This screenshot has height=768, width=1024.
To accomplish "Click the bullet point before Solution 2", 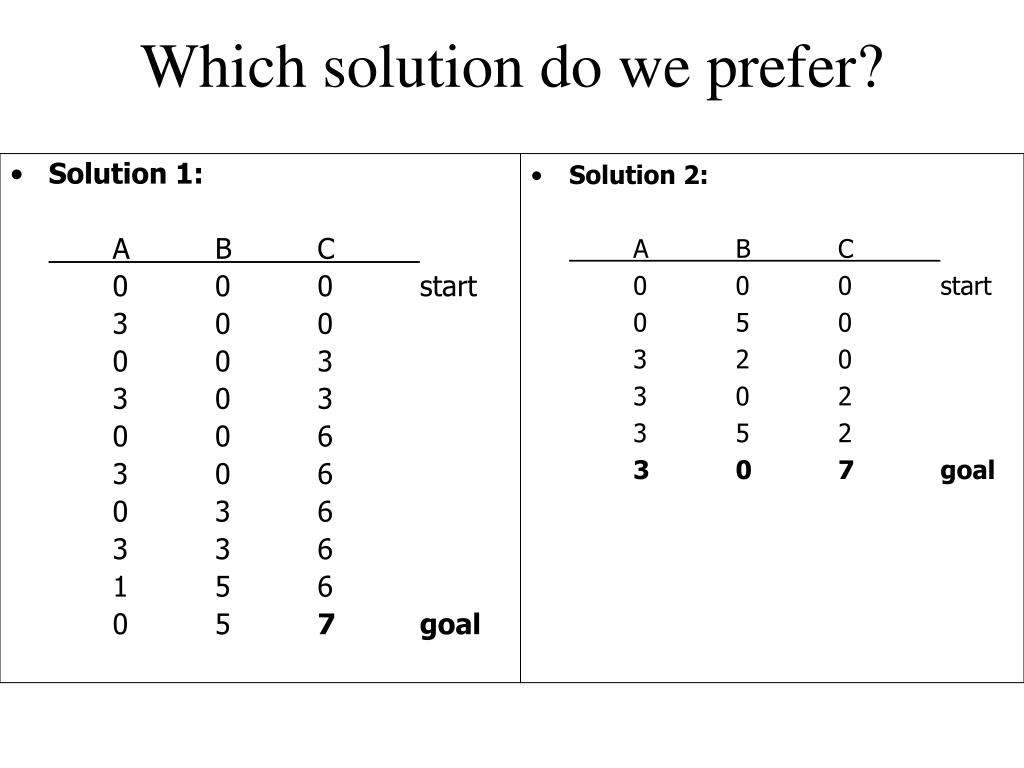I will (x=537, y=176).
